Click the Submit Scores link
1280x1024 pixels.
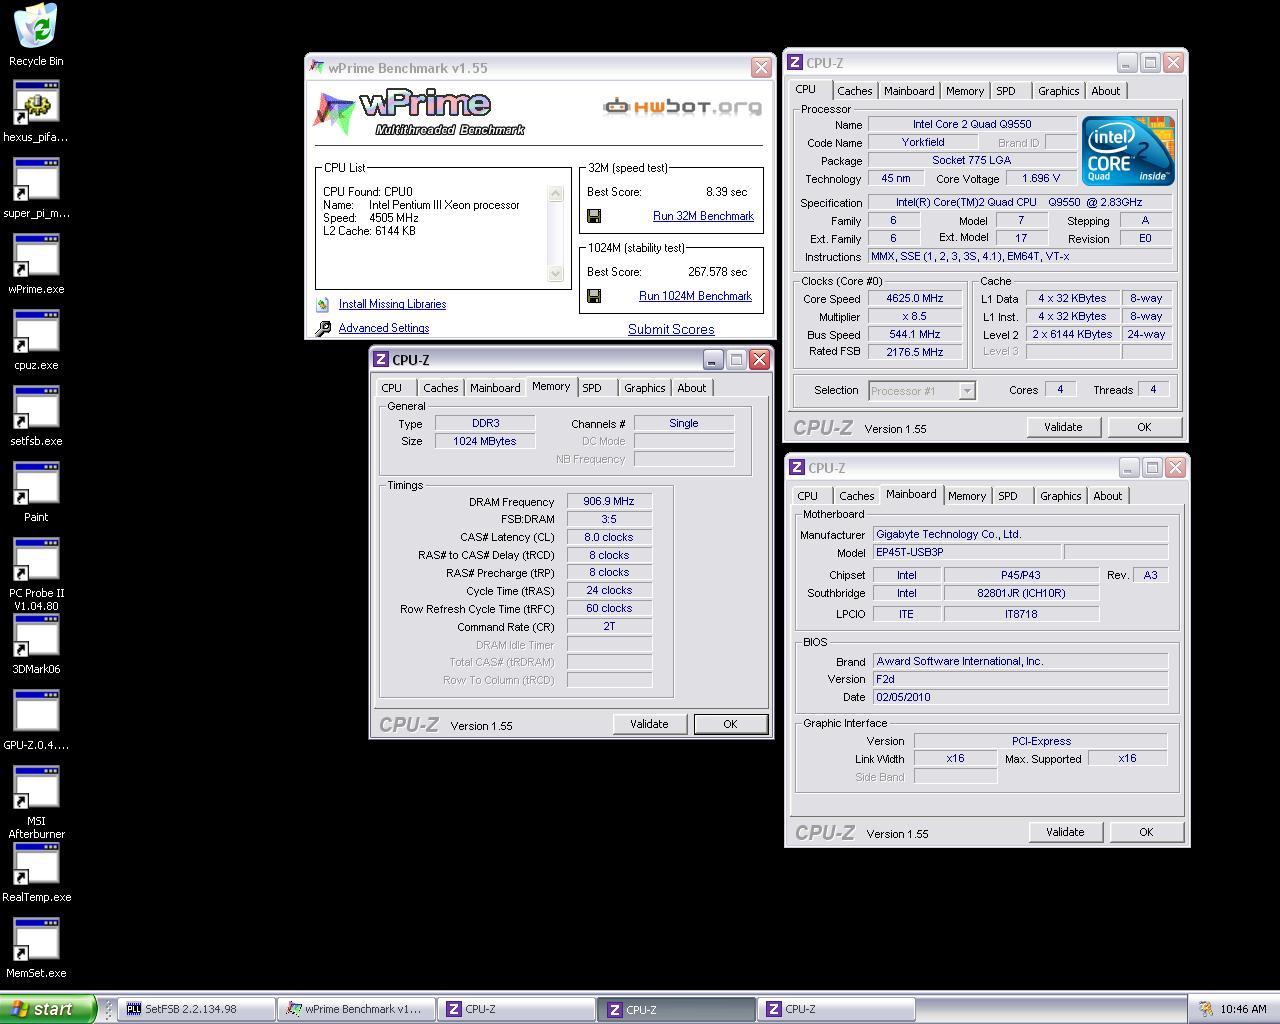(671, 329)
